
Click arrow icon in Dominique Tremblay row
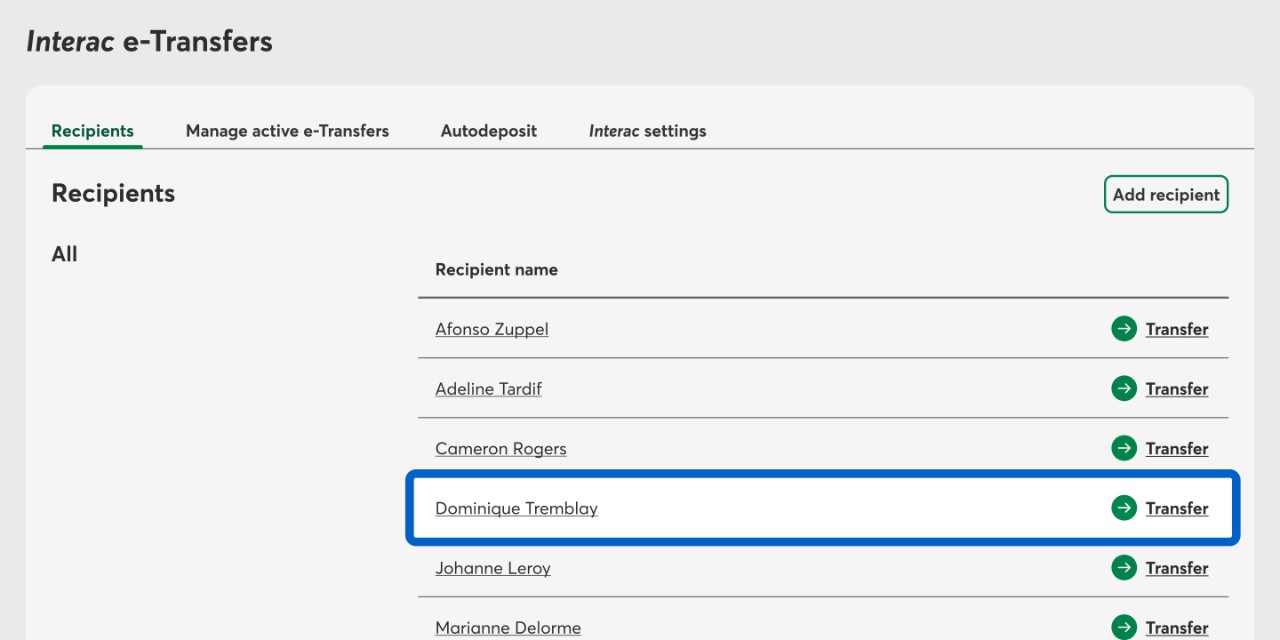pyautogui.click(x=1124, y=508)
